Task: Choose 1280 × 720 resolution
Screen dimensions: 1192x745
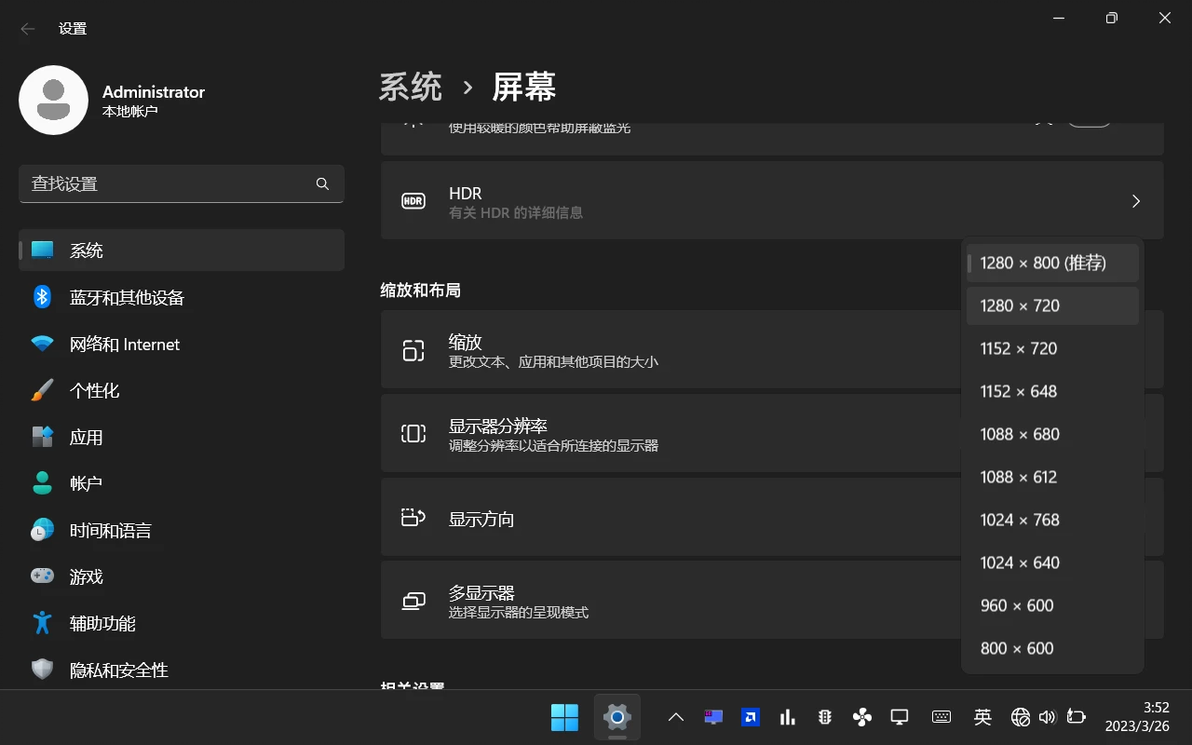Action: pyautogui.click(x=1052, y=306)
